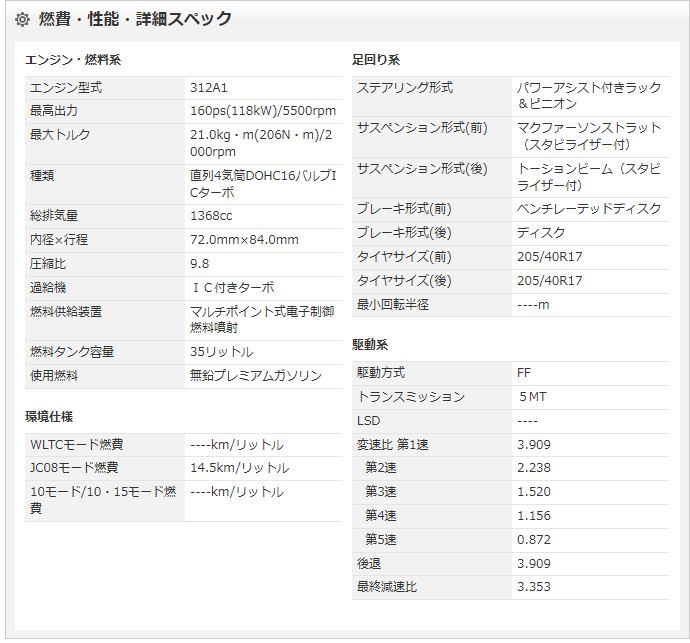Select ベンチレーテッドディスク front brake value
Screen dimensions: 690x643
[x=589, y=209]
